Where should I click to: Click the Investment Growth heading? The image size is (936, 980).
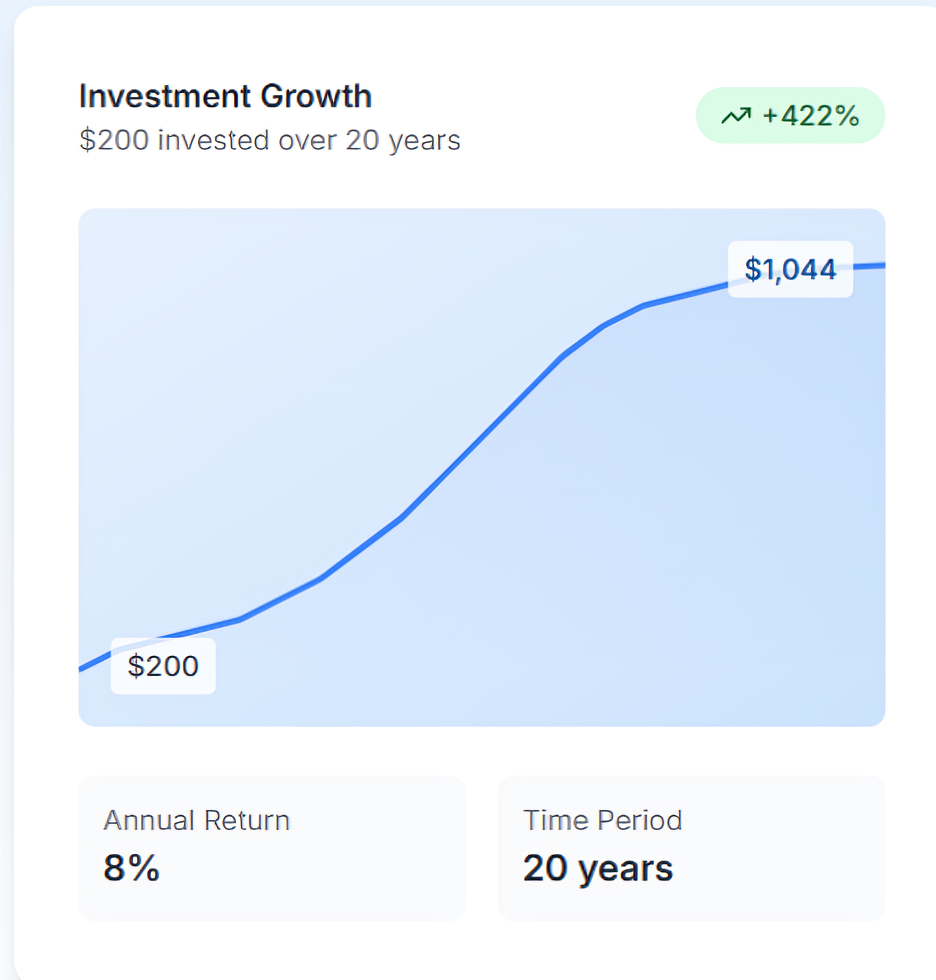(225, 96)
